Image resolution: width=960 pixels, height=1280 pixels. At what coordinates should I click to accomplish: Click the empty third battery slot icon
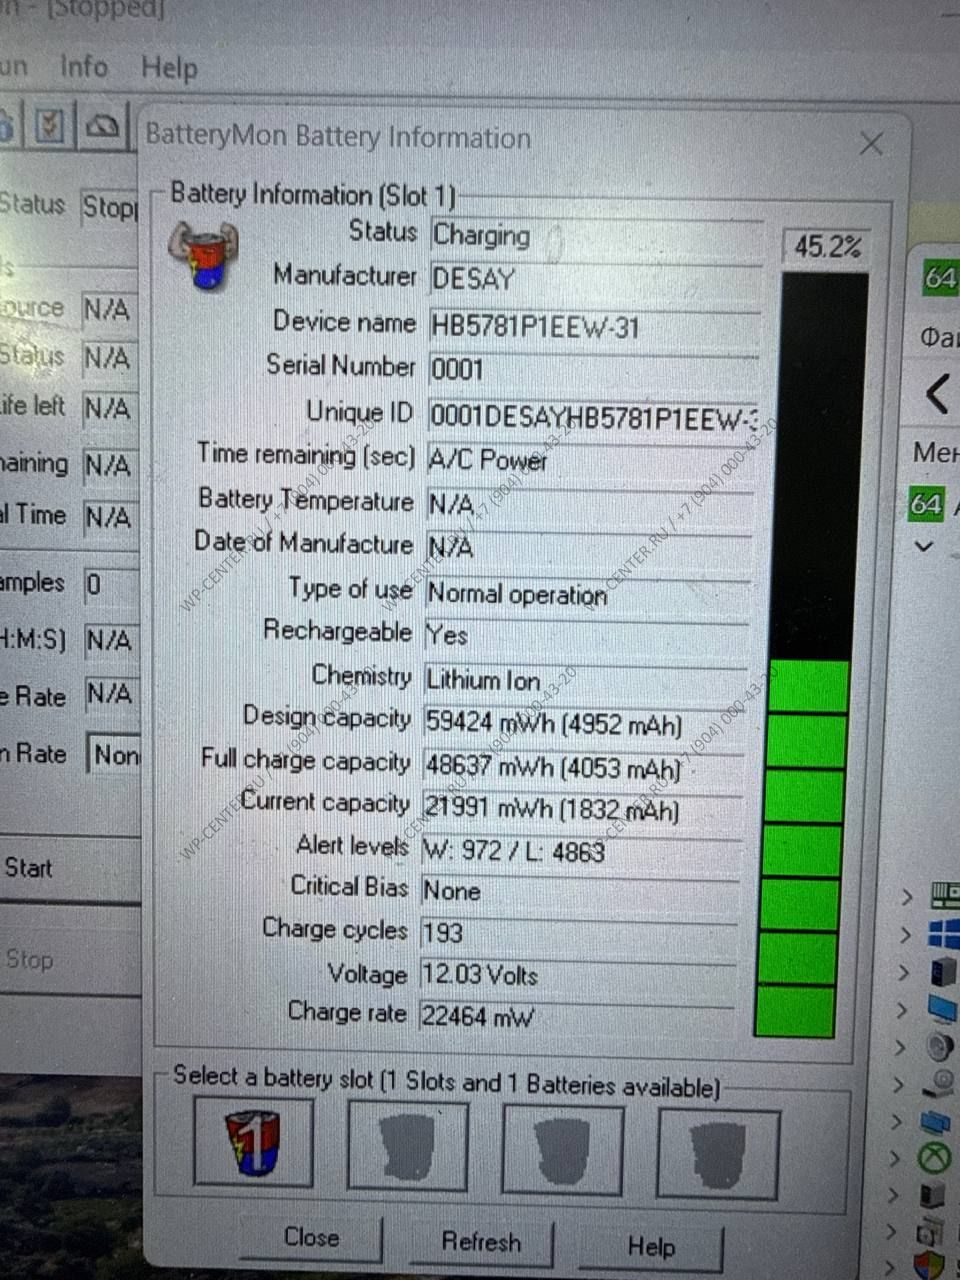[x=562, y=1149]
